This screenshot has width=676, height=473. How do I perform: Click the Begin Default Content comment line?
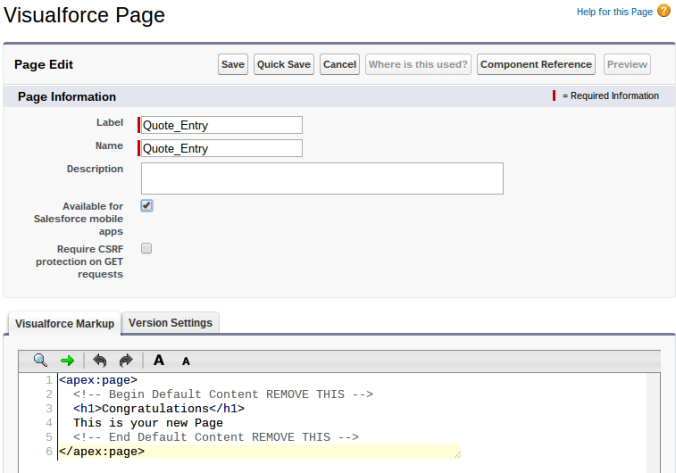223,394
